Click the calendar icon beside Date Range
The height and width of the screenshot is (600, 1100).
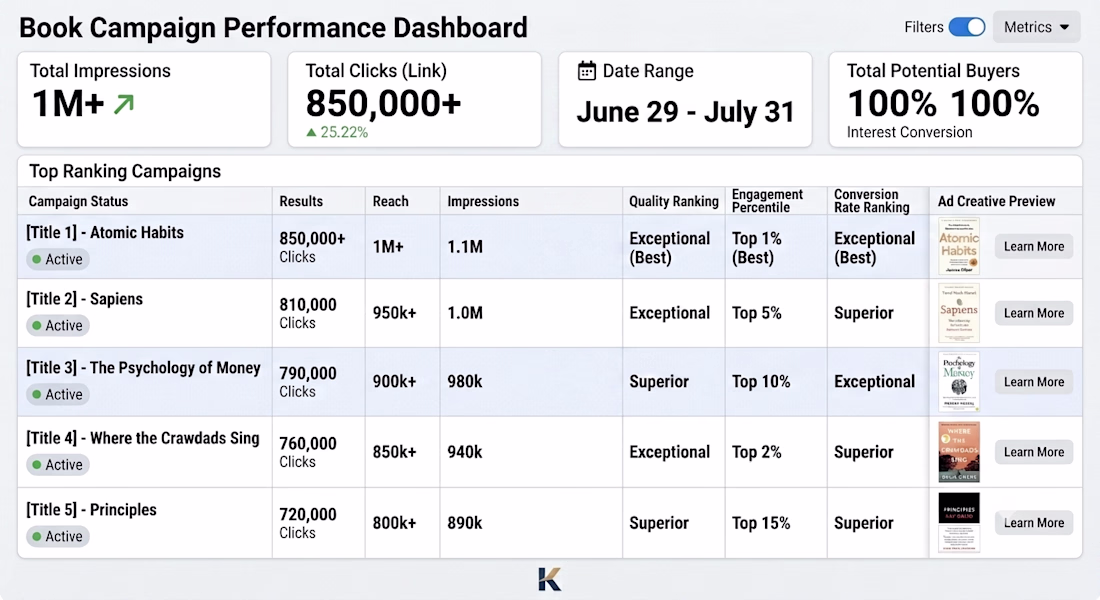pos(586,71)
